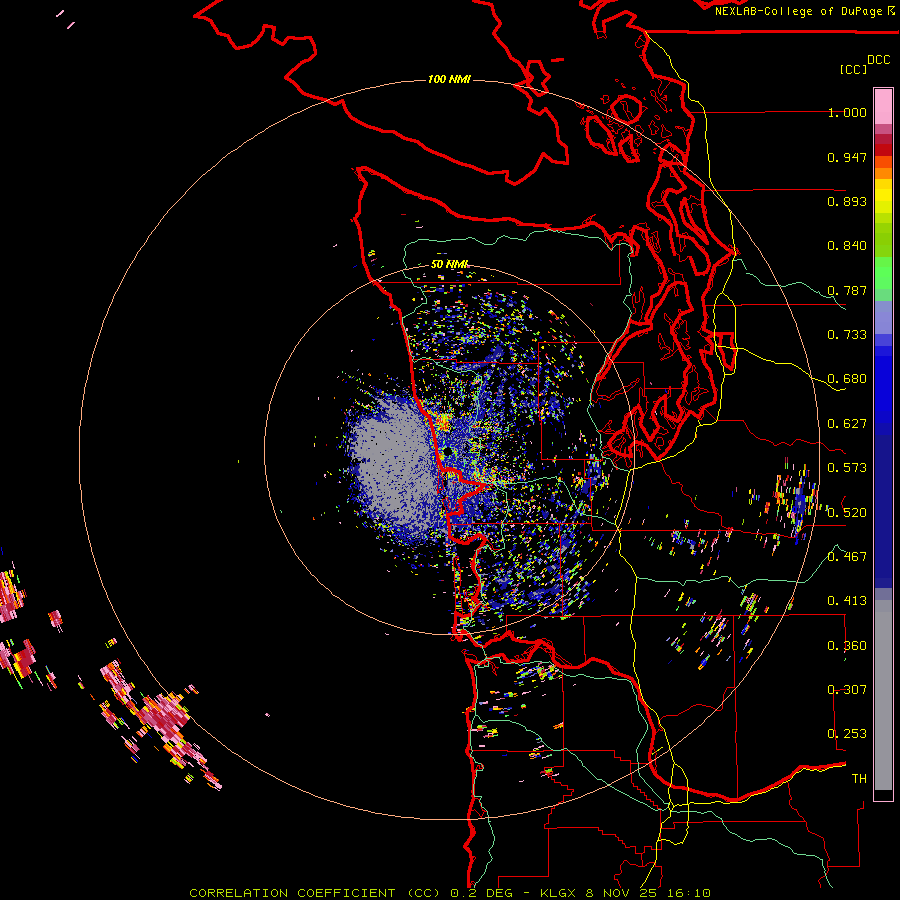Select the 0.520 legend value
Image resolution: width=900 pixels, height=900 pixels.
pos(847,512)
